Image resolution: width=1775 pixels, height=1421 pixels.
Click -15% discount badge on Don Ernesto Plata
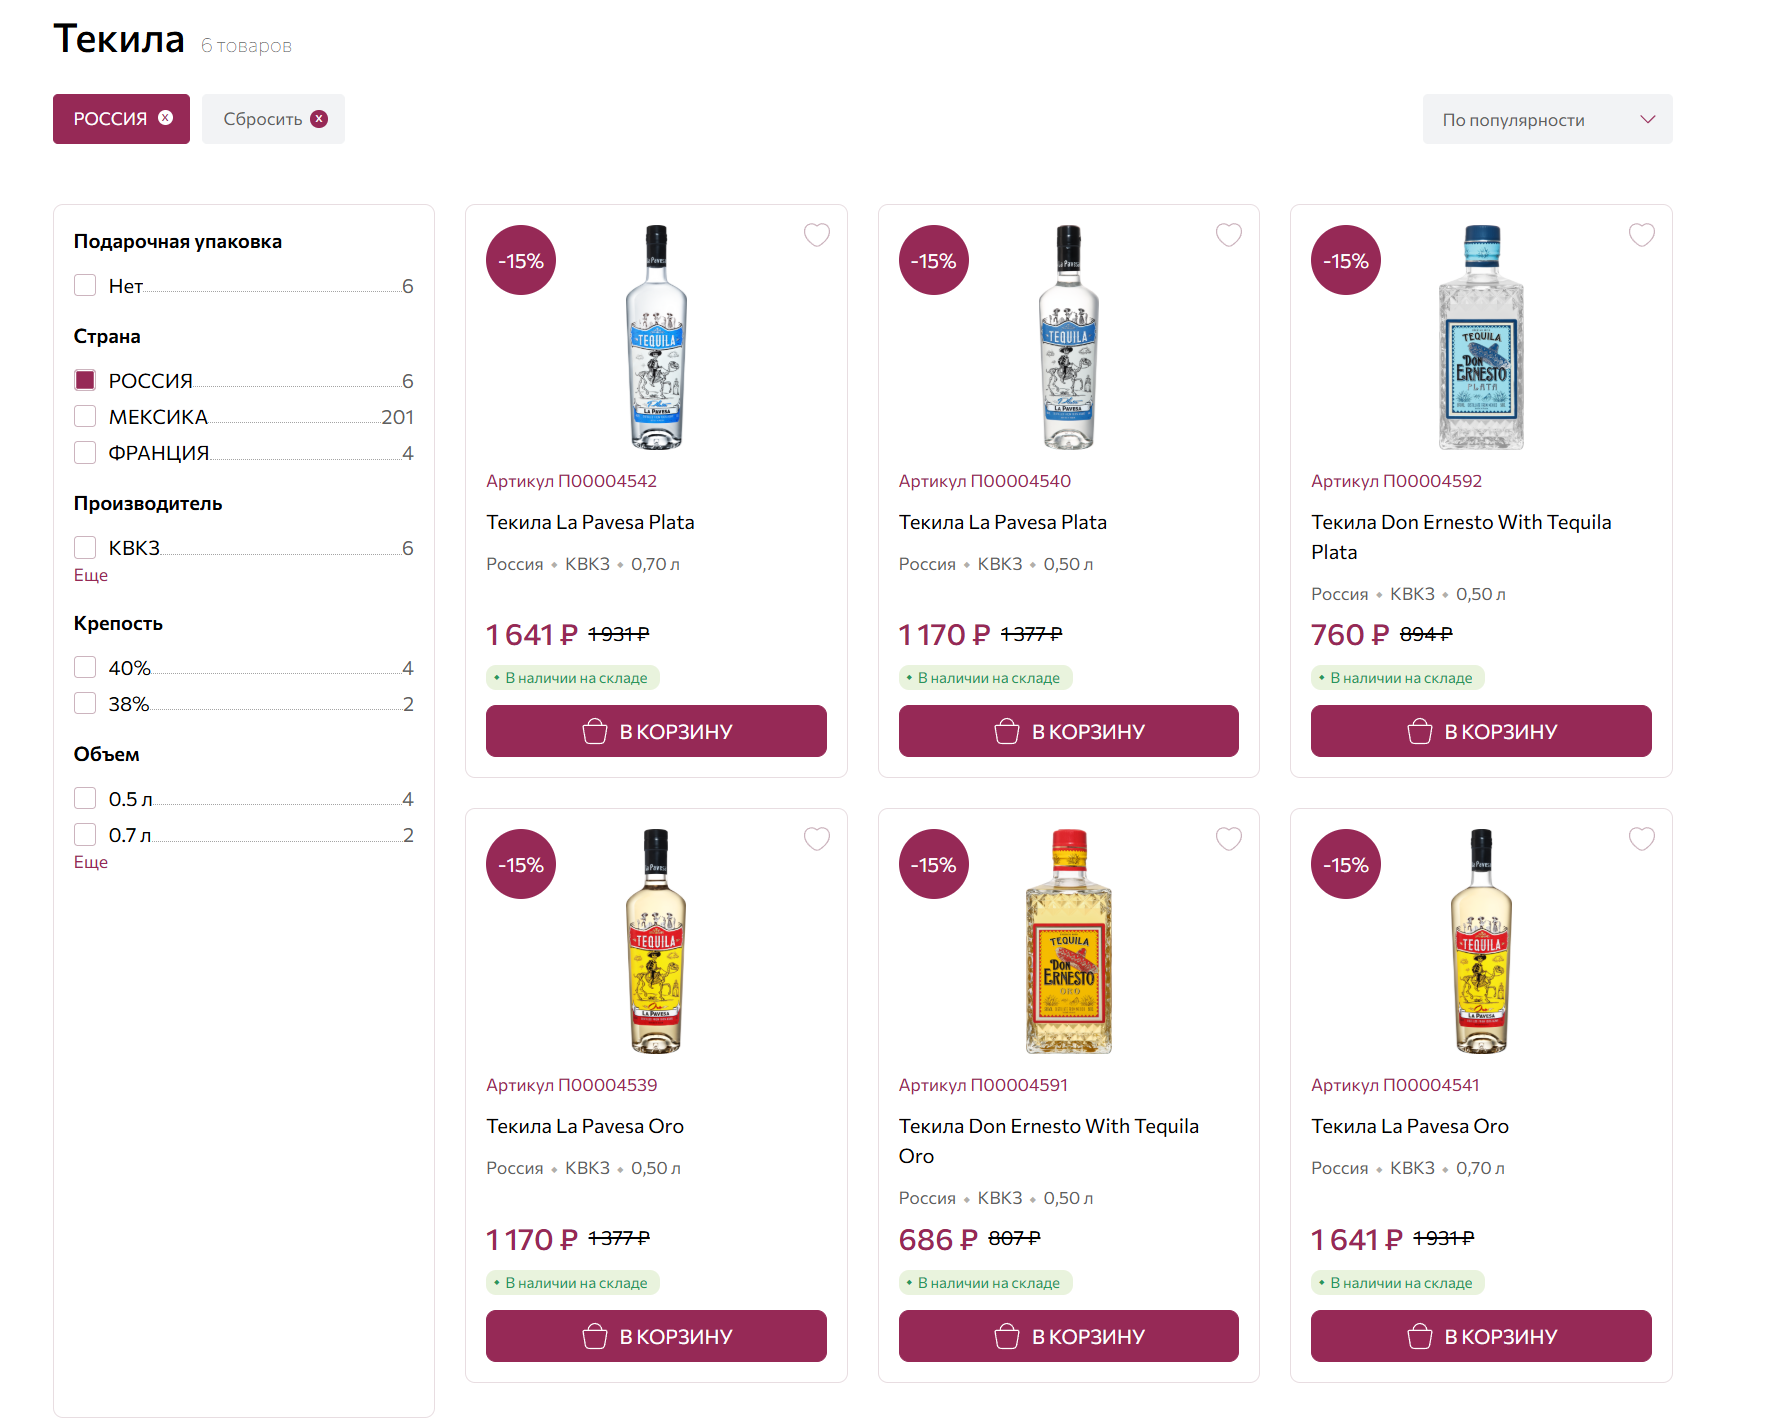click(x=1345, y=261)
